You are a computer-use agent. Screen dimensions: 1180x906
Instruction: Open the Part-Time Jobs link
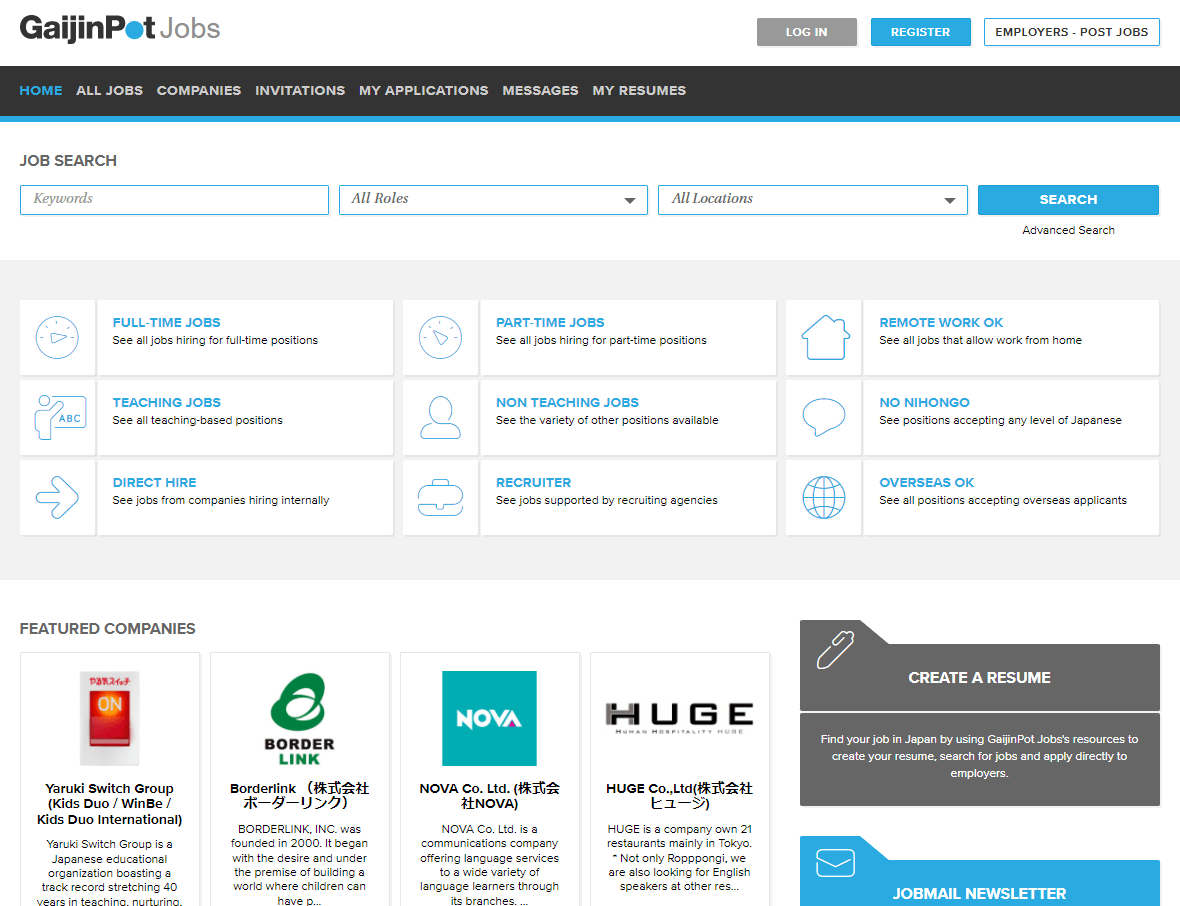[550, 322]
